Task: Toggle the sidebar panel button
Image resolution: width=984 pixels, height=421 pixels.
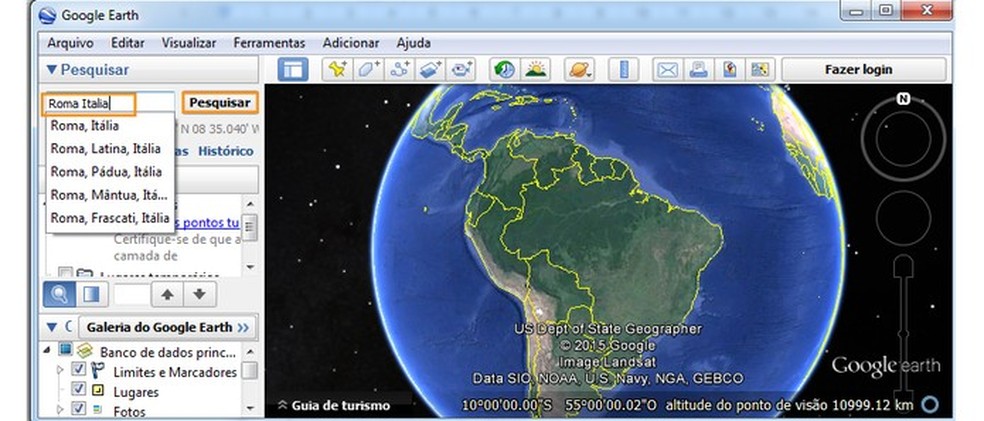Action: tap(292, 70)
